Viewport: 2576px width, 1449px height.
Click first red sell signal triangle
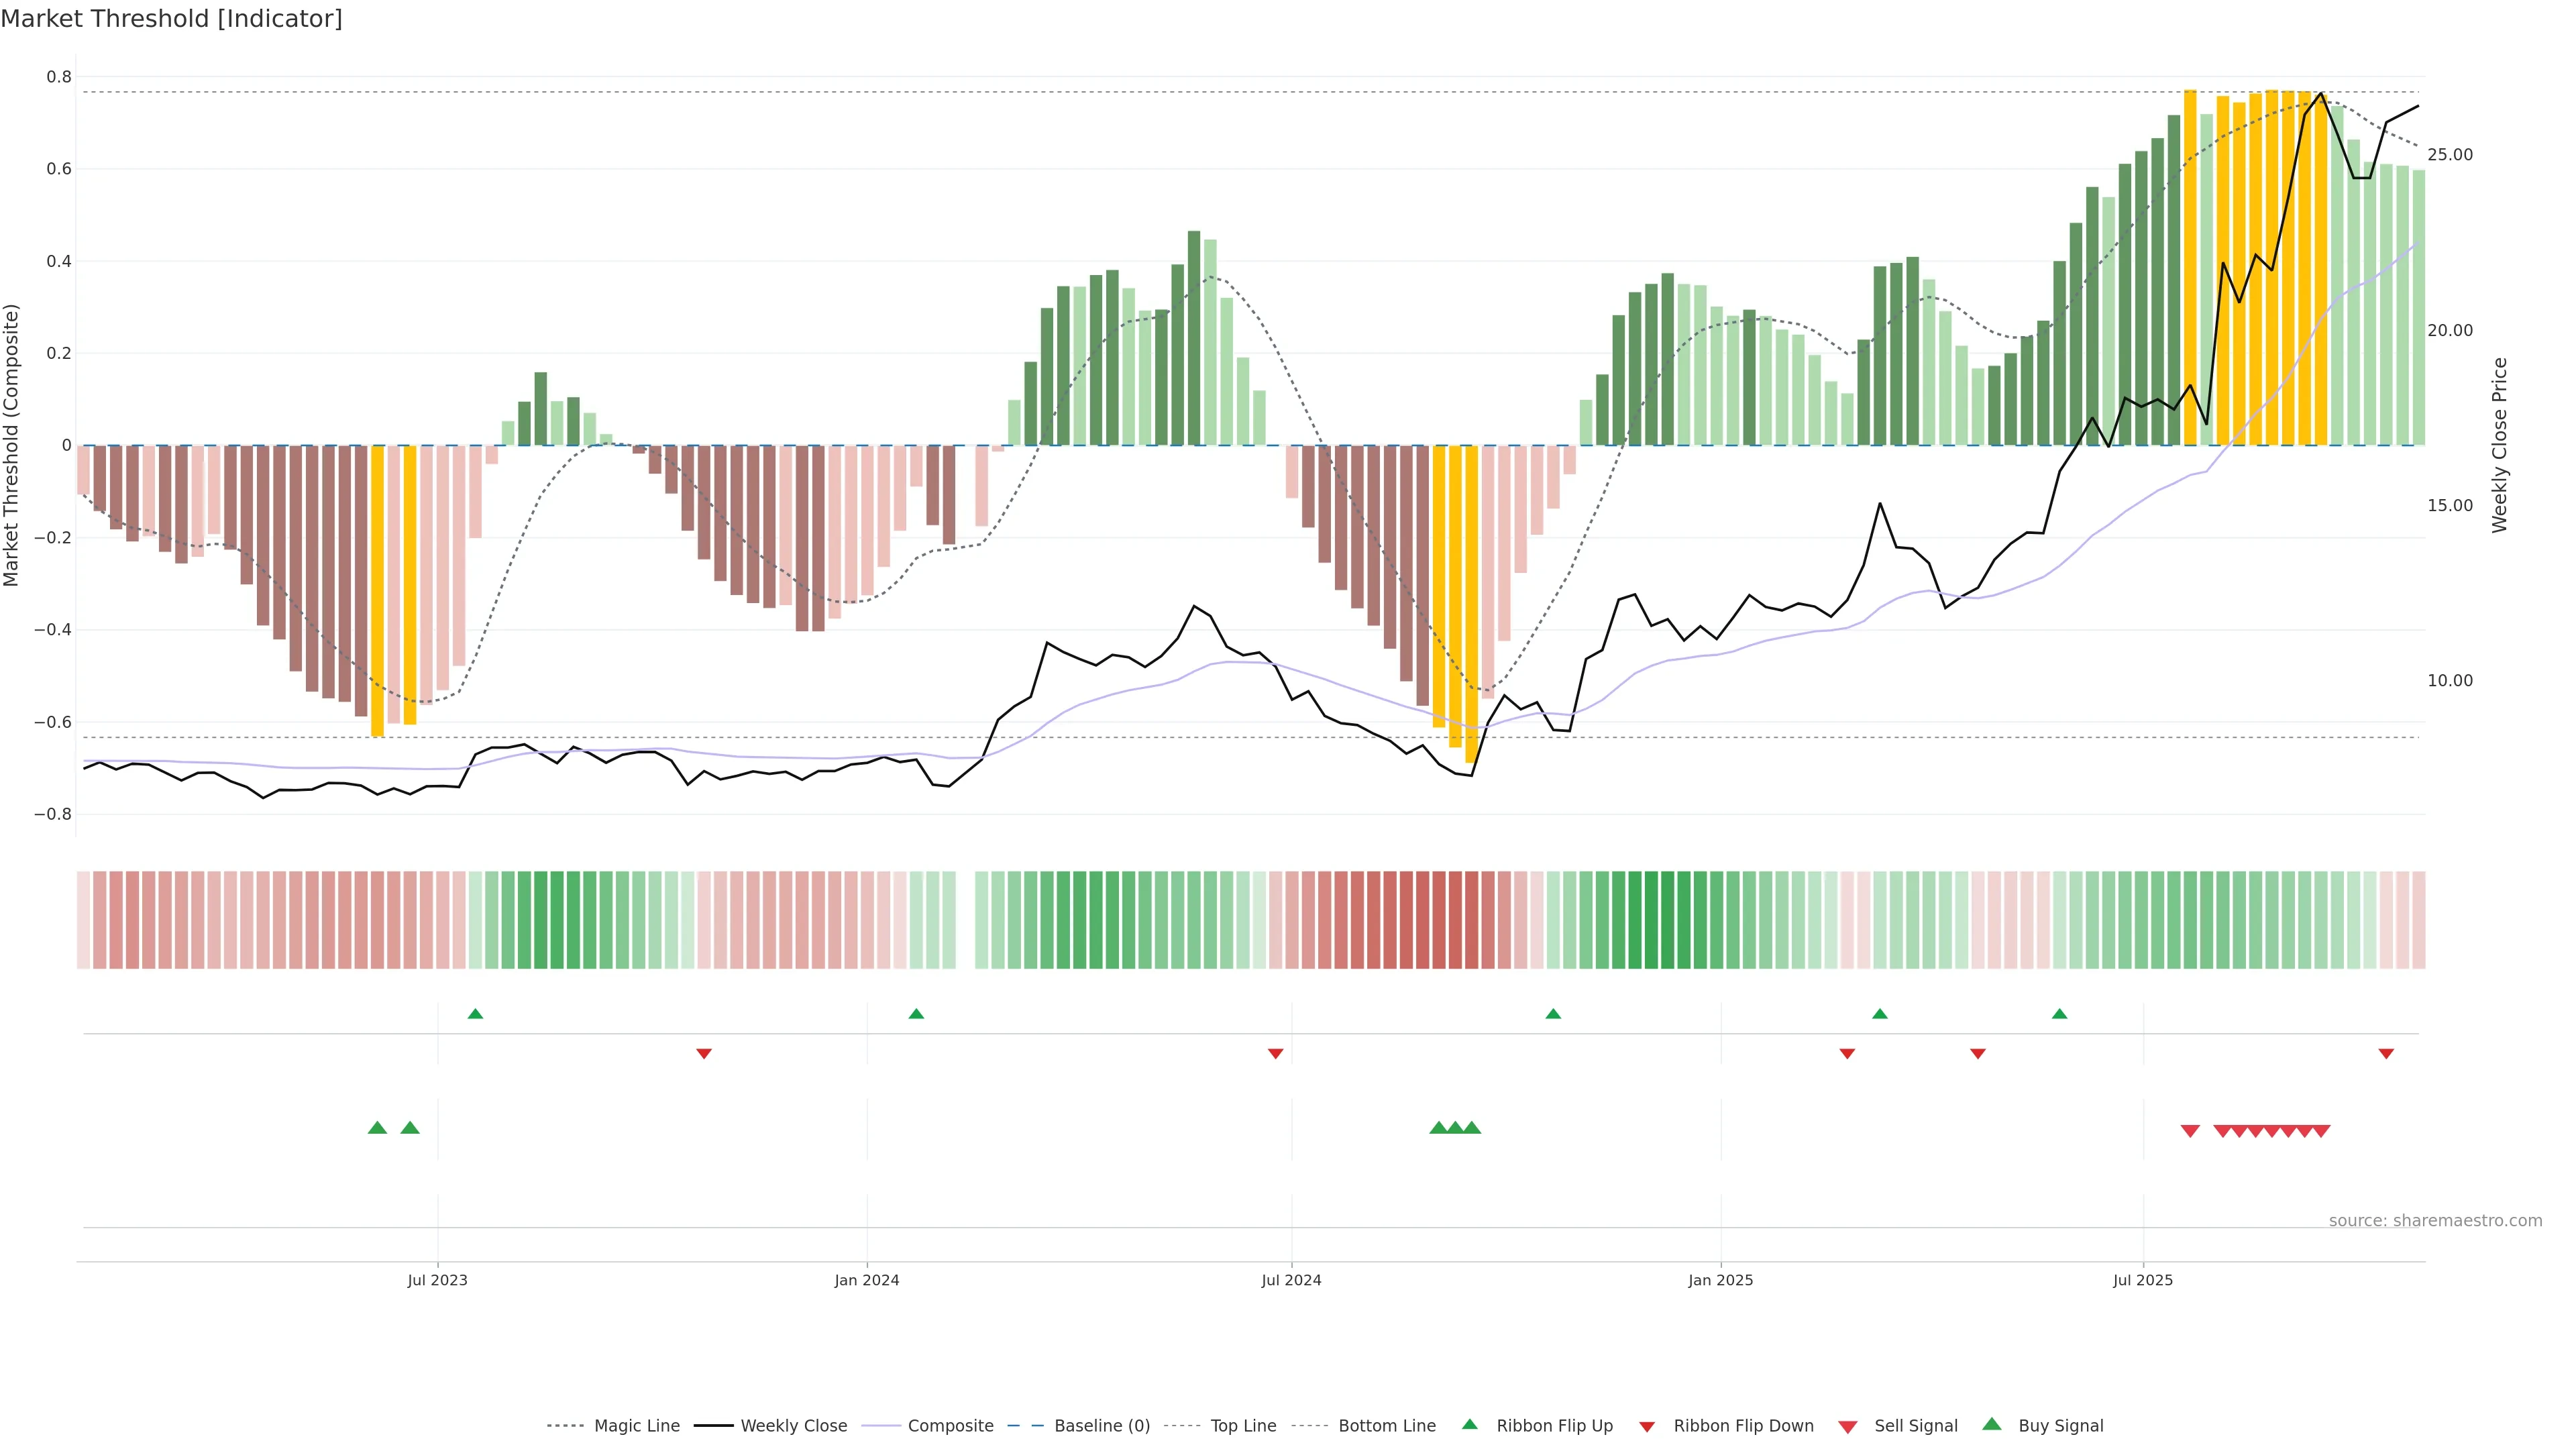coord(2190,1131)
